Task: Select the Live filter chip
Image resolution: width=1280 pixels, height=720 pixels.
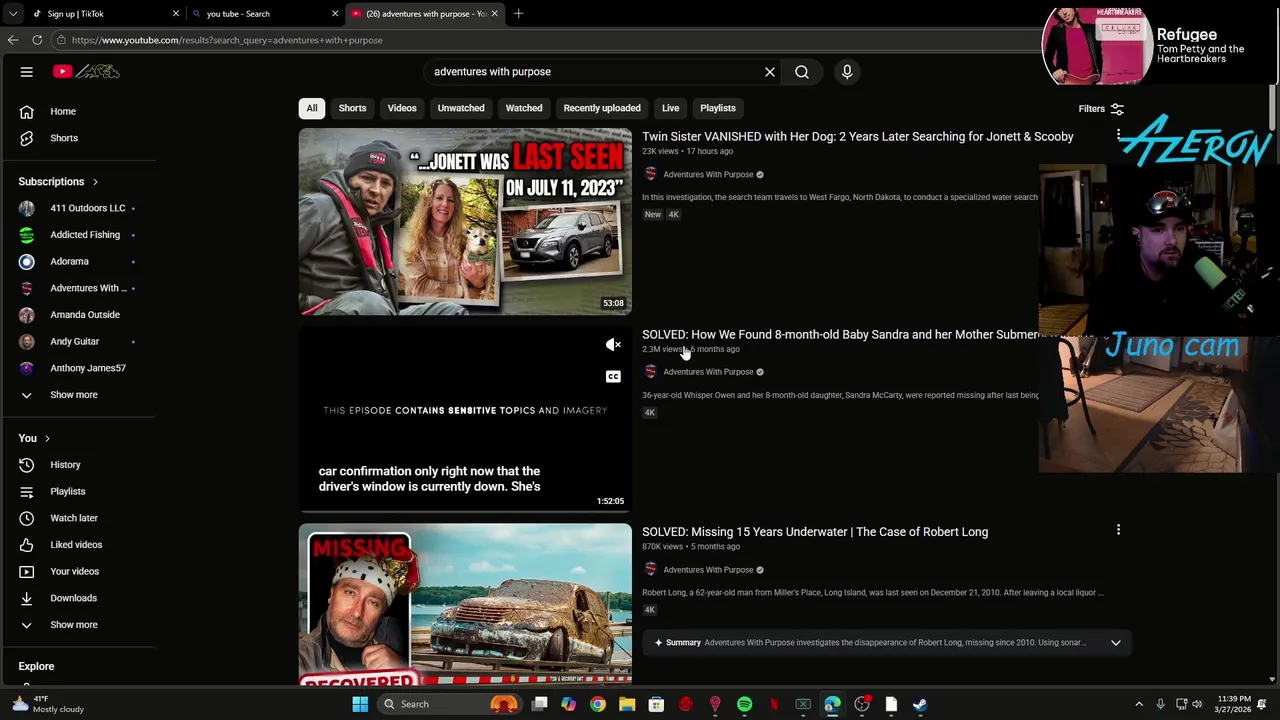Action: click(670, 108)
